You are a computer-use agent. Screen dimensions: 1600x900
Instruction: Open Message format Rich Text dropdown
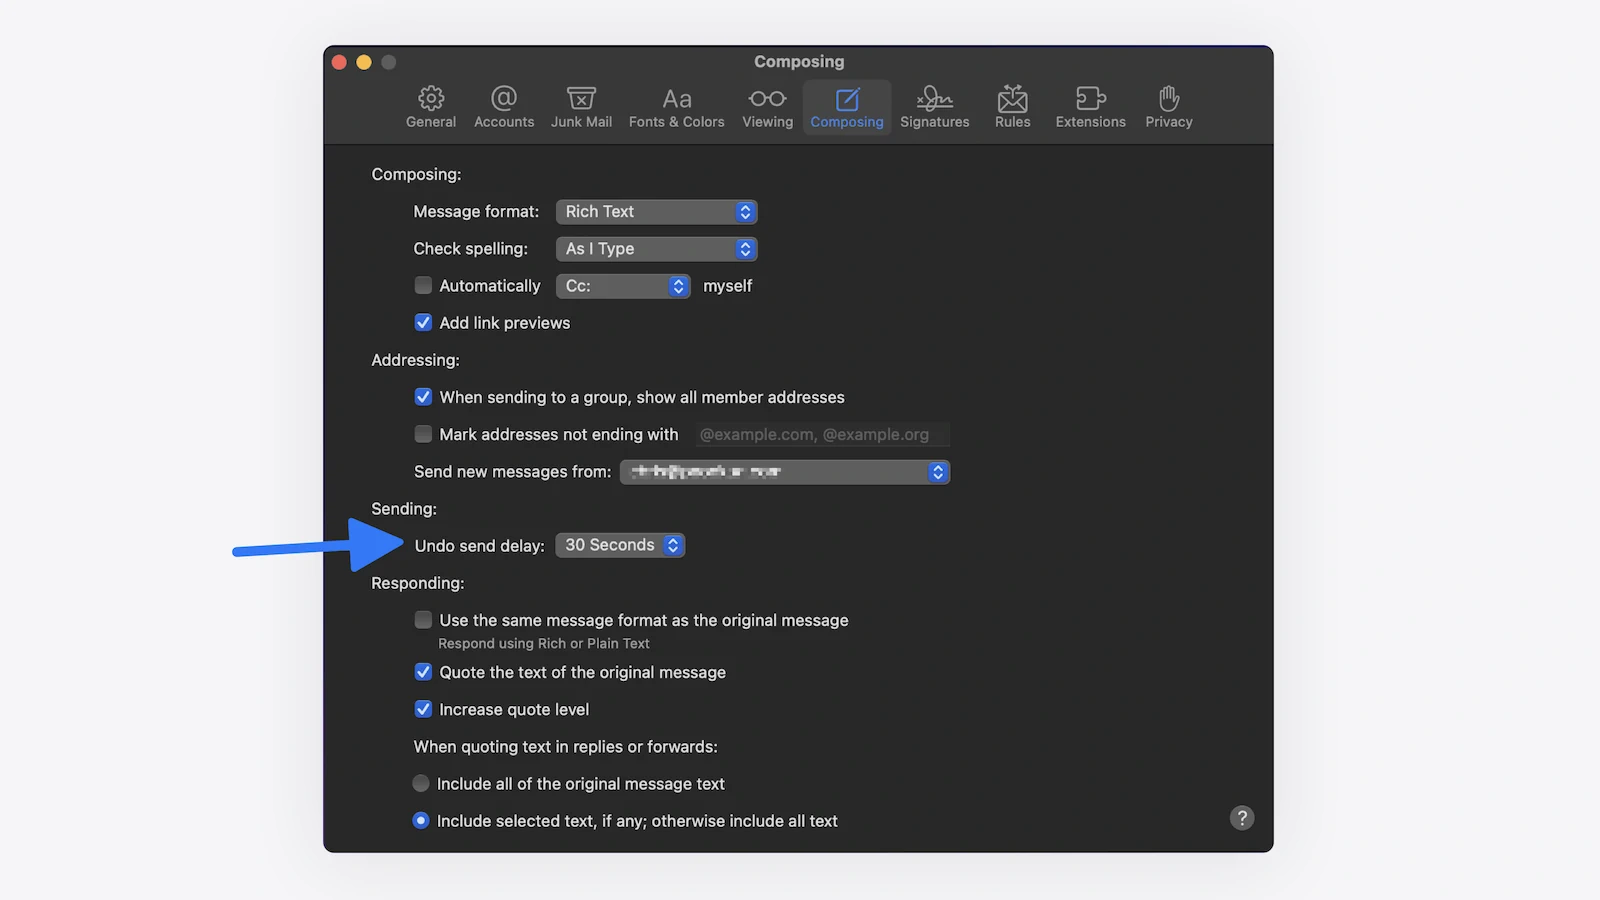pos(656,212)
